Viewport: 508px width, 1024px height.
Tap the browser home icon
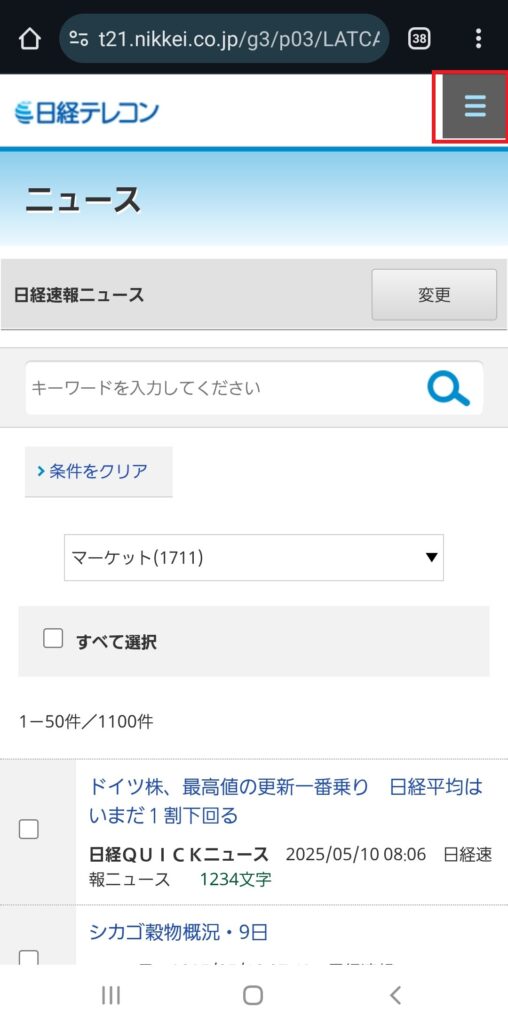[29, 39]
